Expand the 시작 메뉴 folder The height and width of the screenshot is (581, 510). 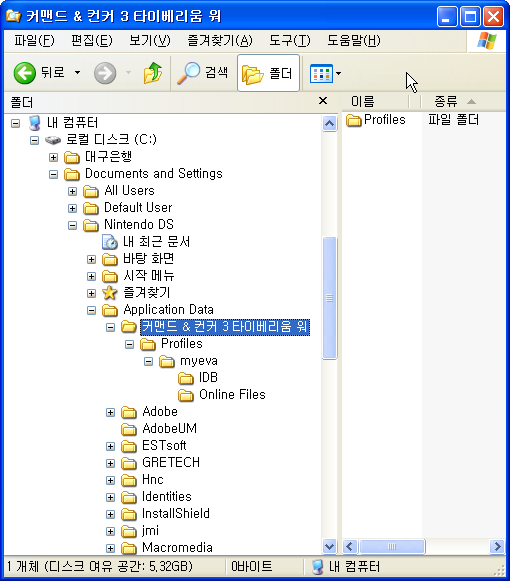[x=92, y=276]
